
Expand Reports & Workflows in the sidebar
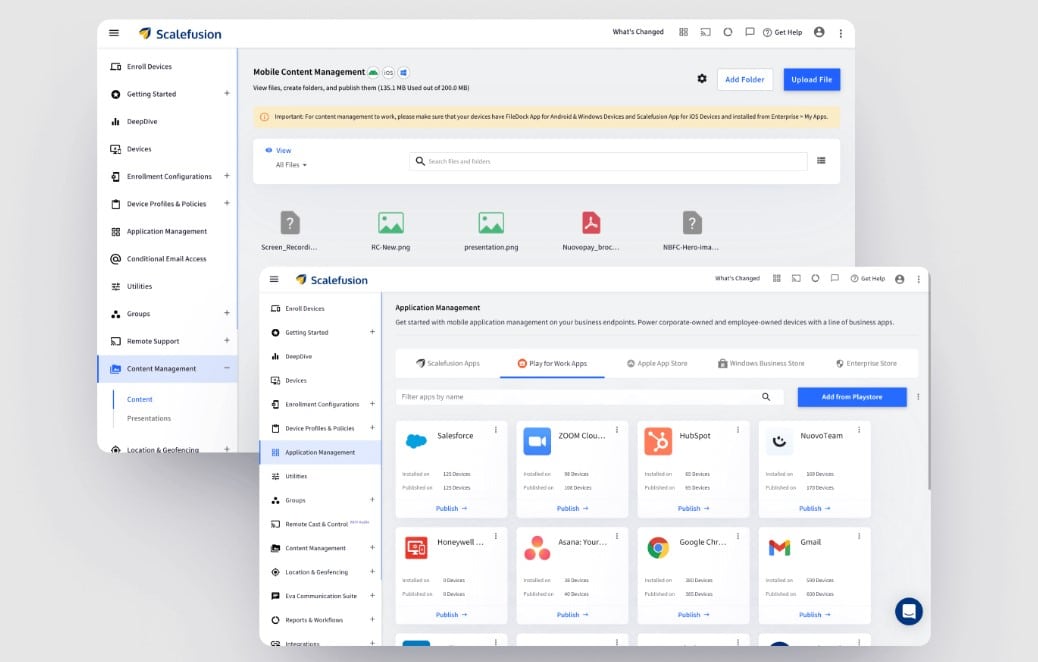point(372,620)
